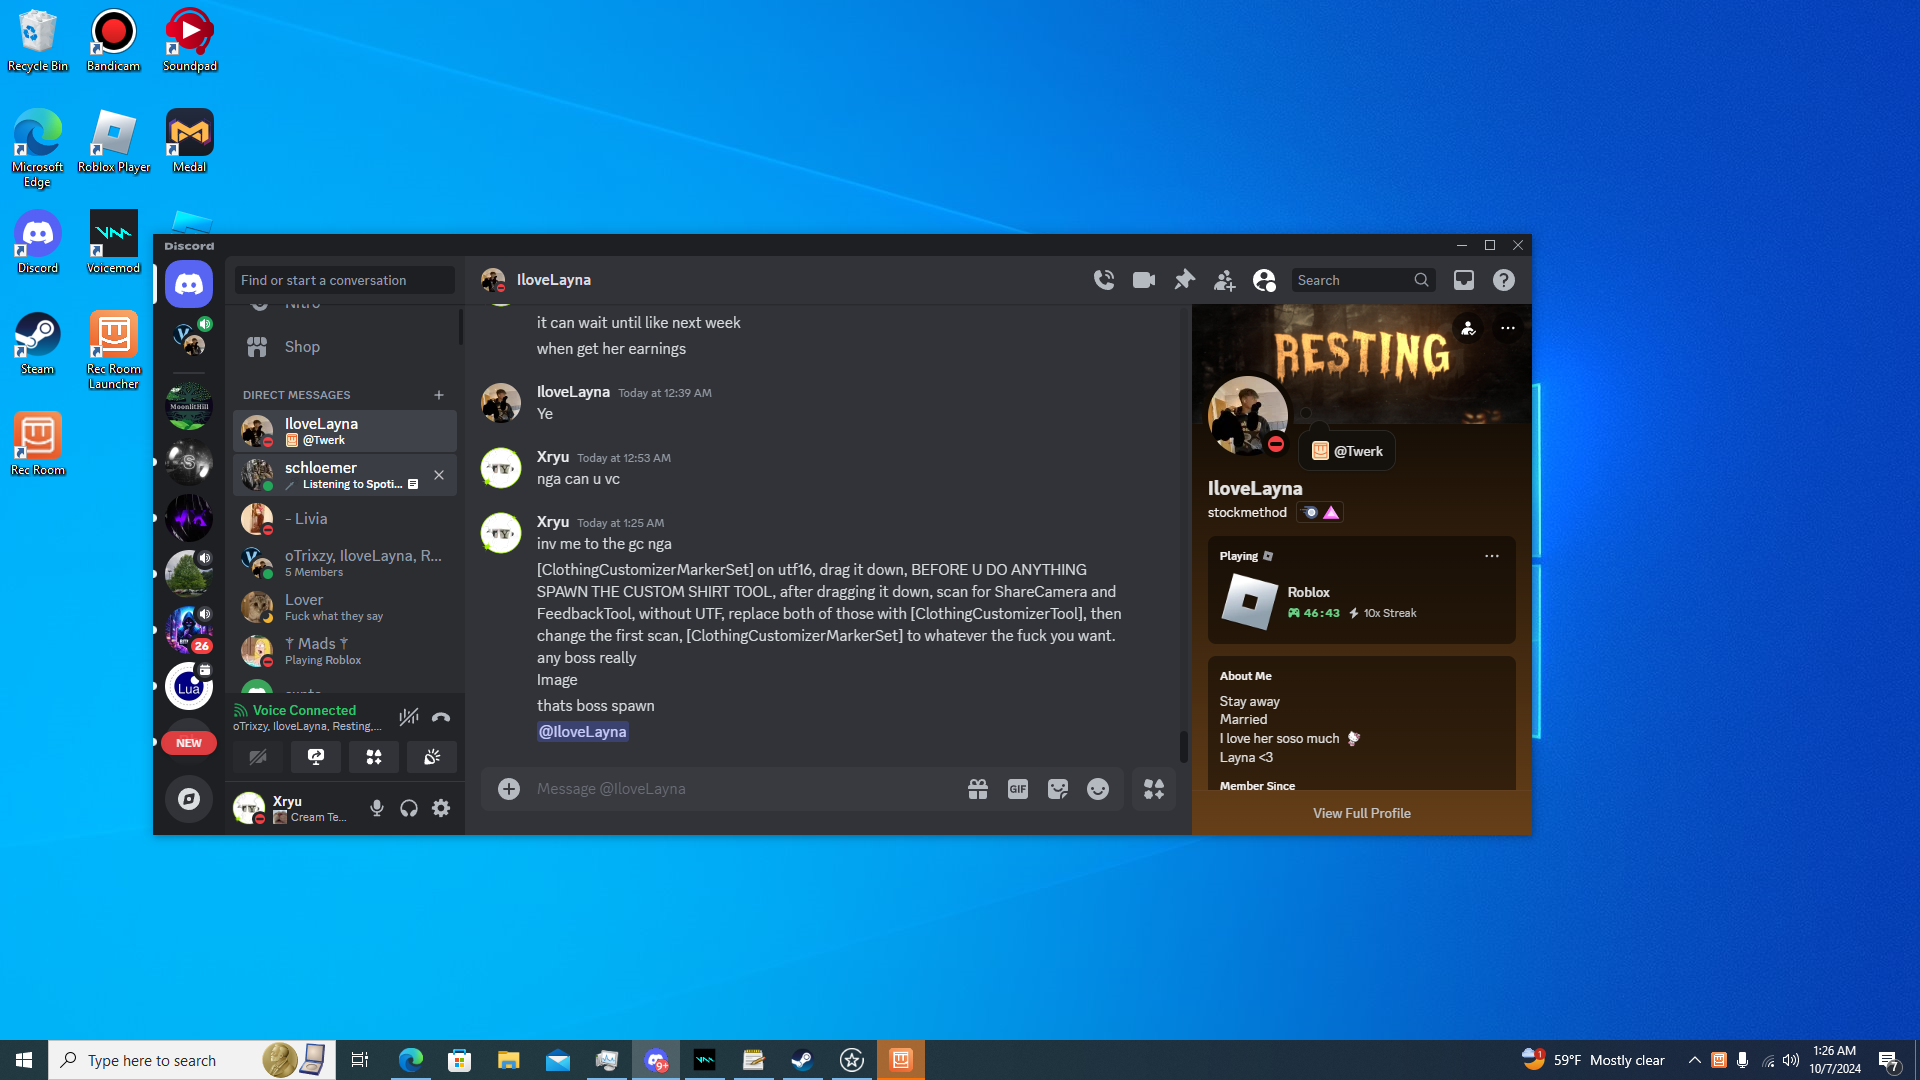Send a gift with the gift icon
Viewport: 1920px width, 1080px height.
978,789
